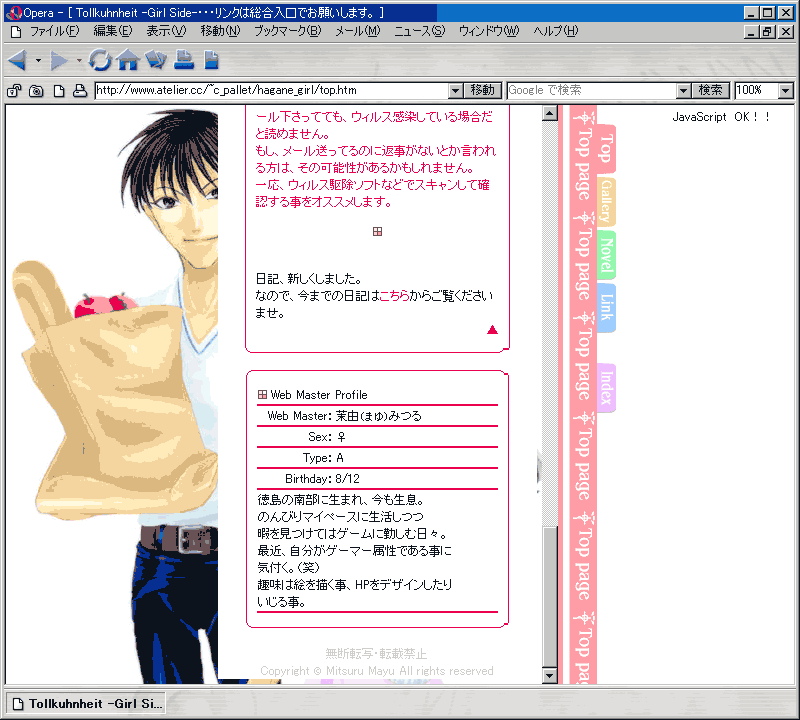Expand the Google search field dropdown

683,91
